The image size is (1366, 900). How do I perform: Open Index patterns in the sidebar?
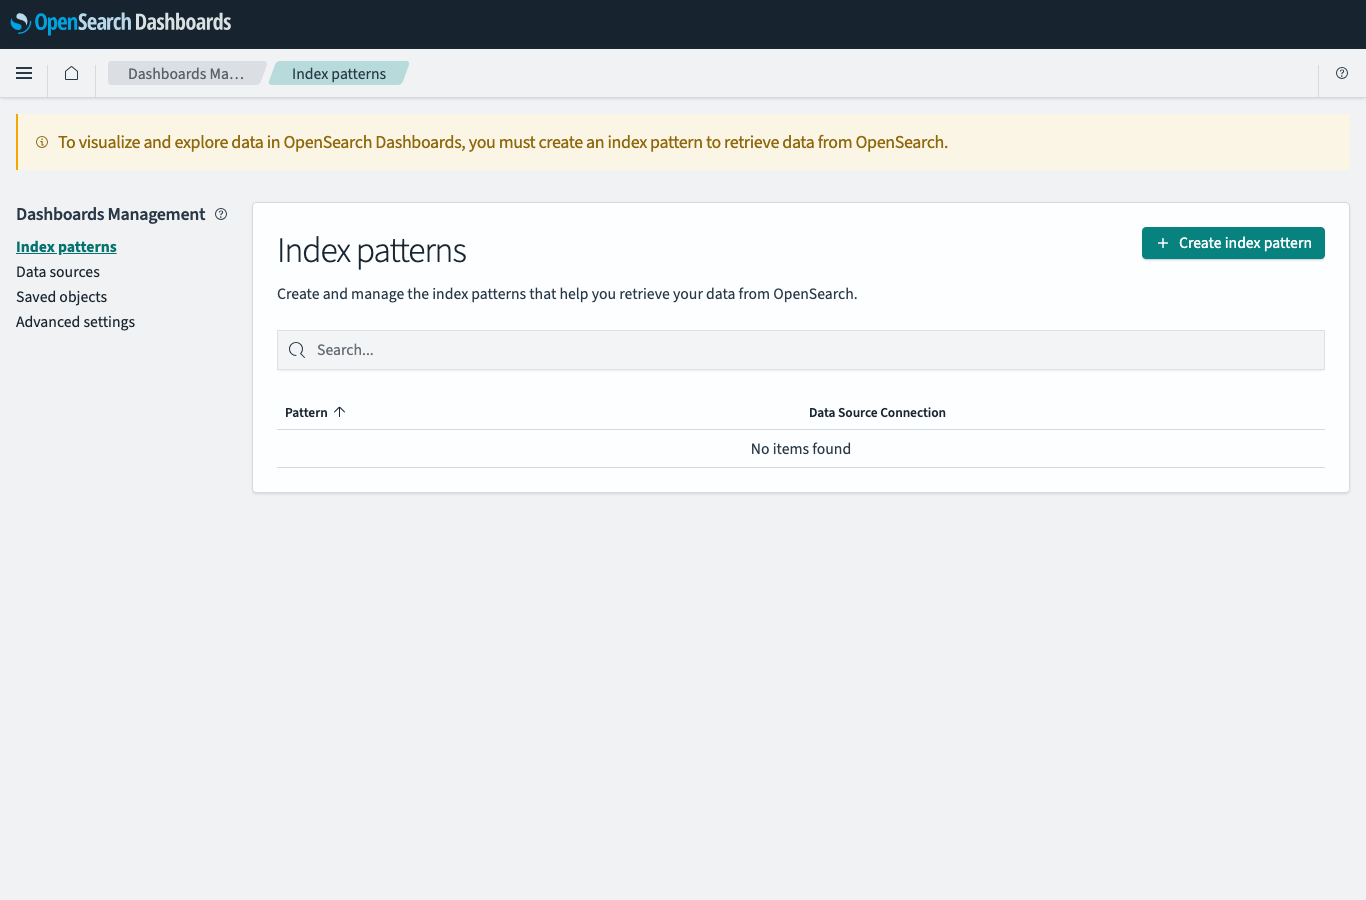click(x=66, y=247)
